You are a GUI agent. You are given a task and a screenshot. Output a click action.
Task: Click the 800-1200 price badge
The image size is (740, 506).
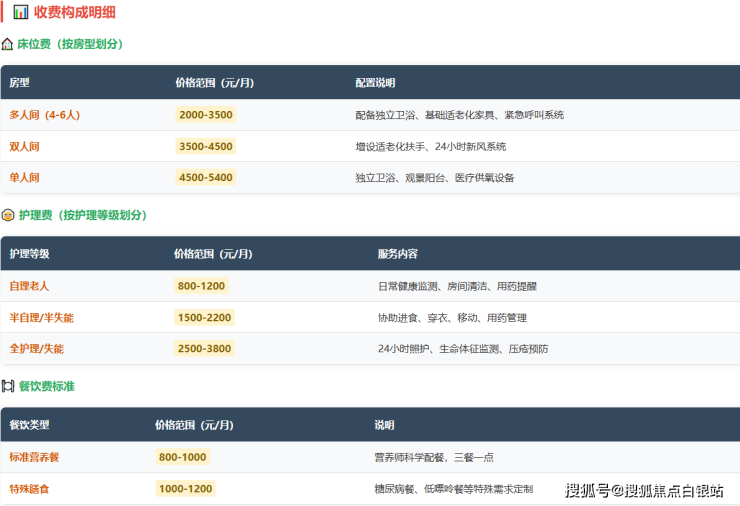[x=202, y=286]
